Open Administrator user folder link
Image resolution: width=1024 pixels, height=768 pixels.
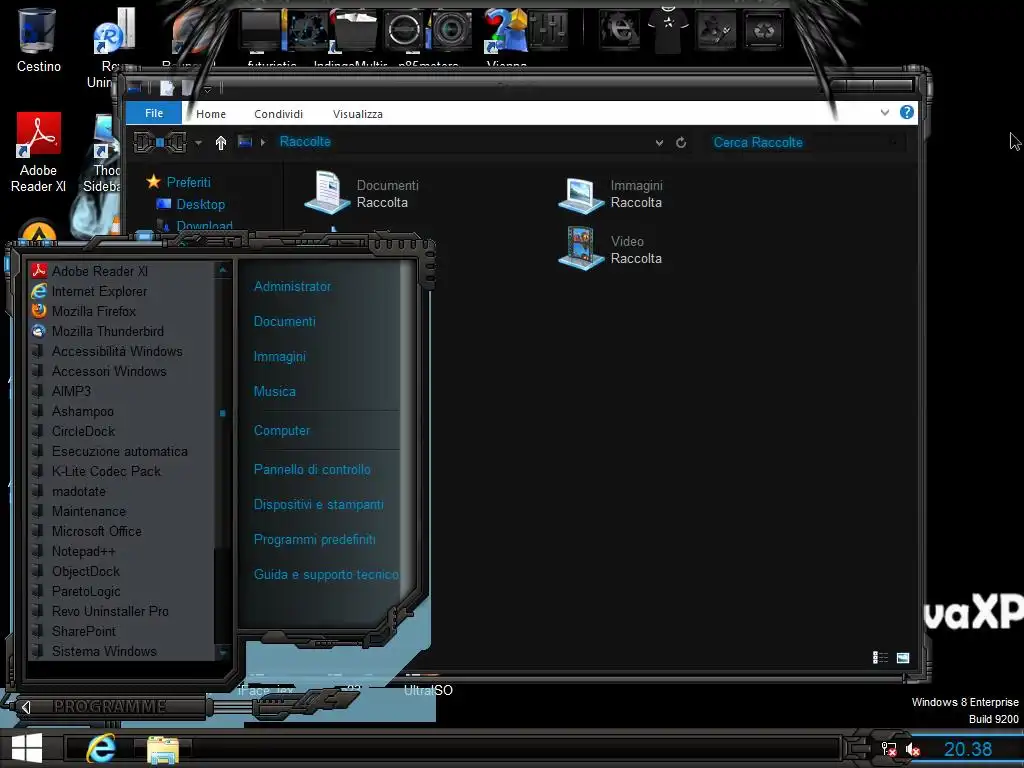click(x=292, y=287)
